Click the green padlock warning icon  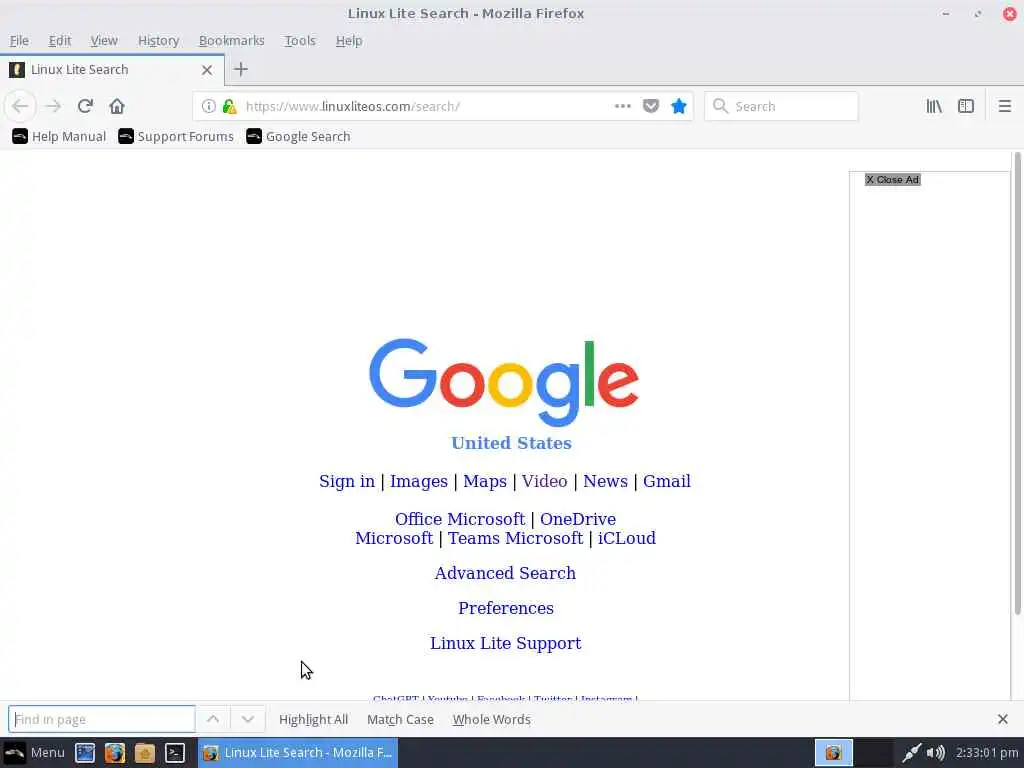coord(229,106)
